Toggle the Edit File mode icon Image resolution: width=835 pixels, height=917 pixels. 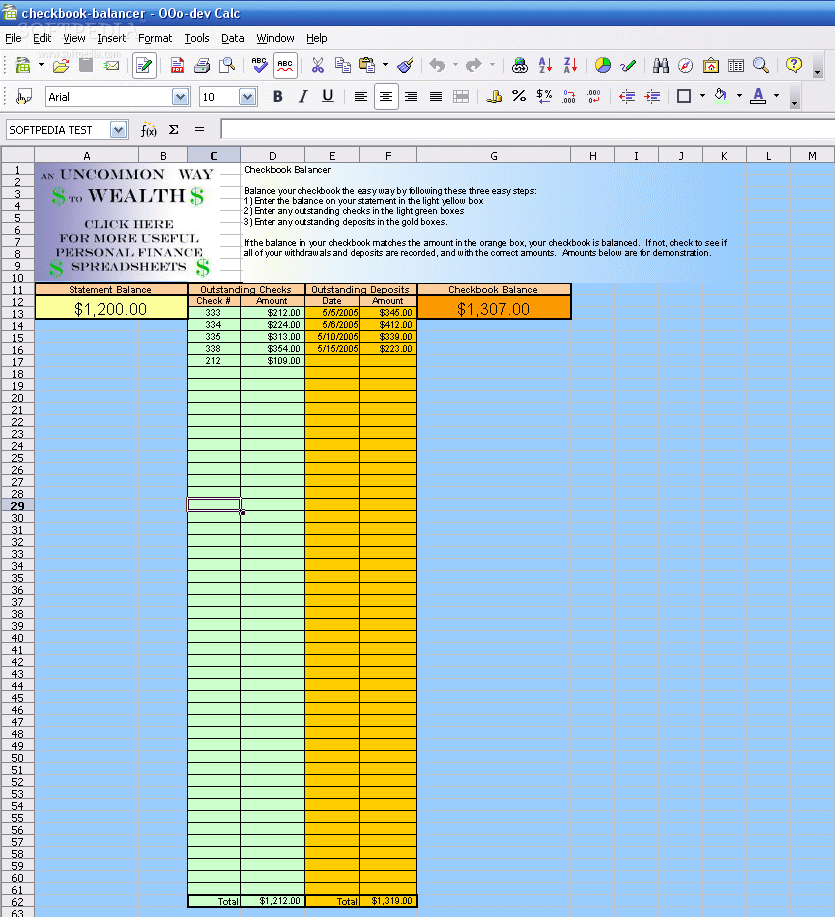pyautogui.click(x=144, y=66)
